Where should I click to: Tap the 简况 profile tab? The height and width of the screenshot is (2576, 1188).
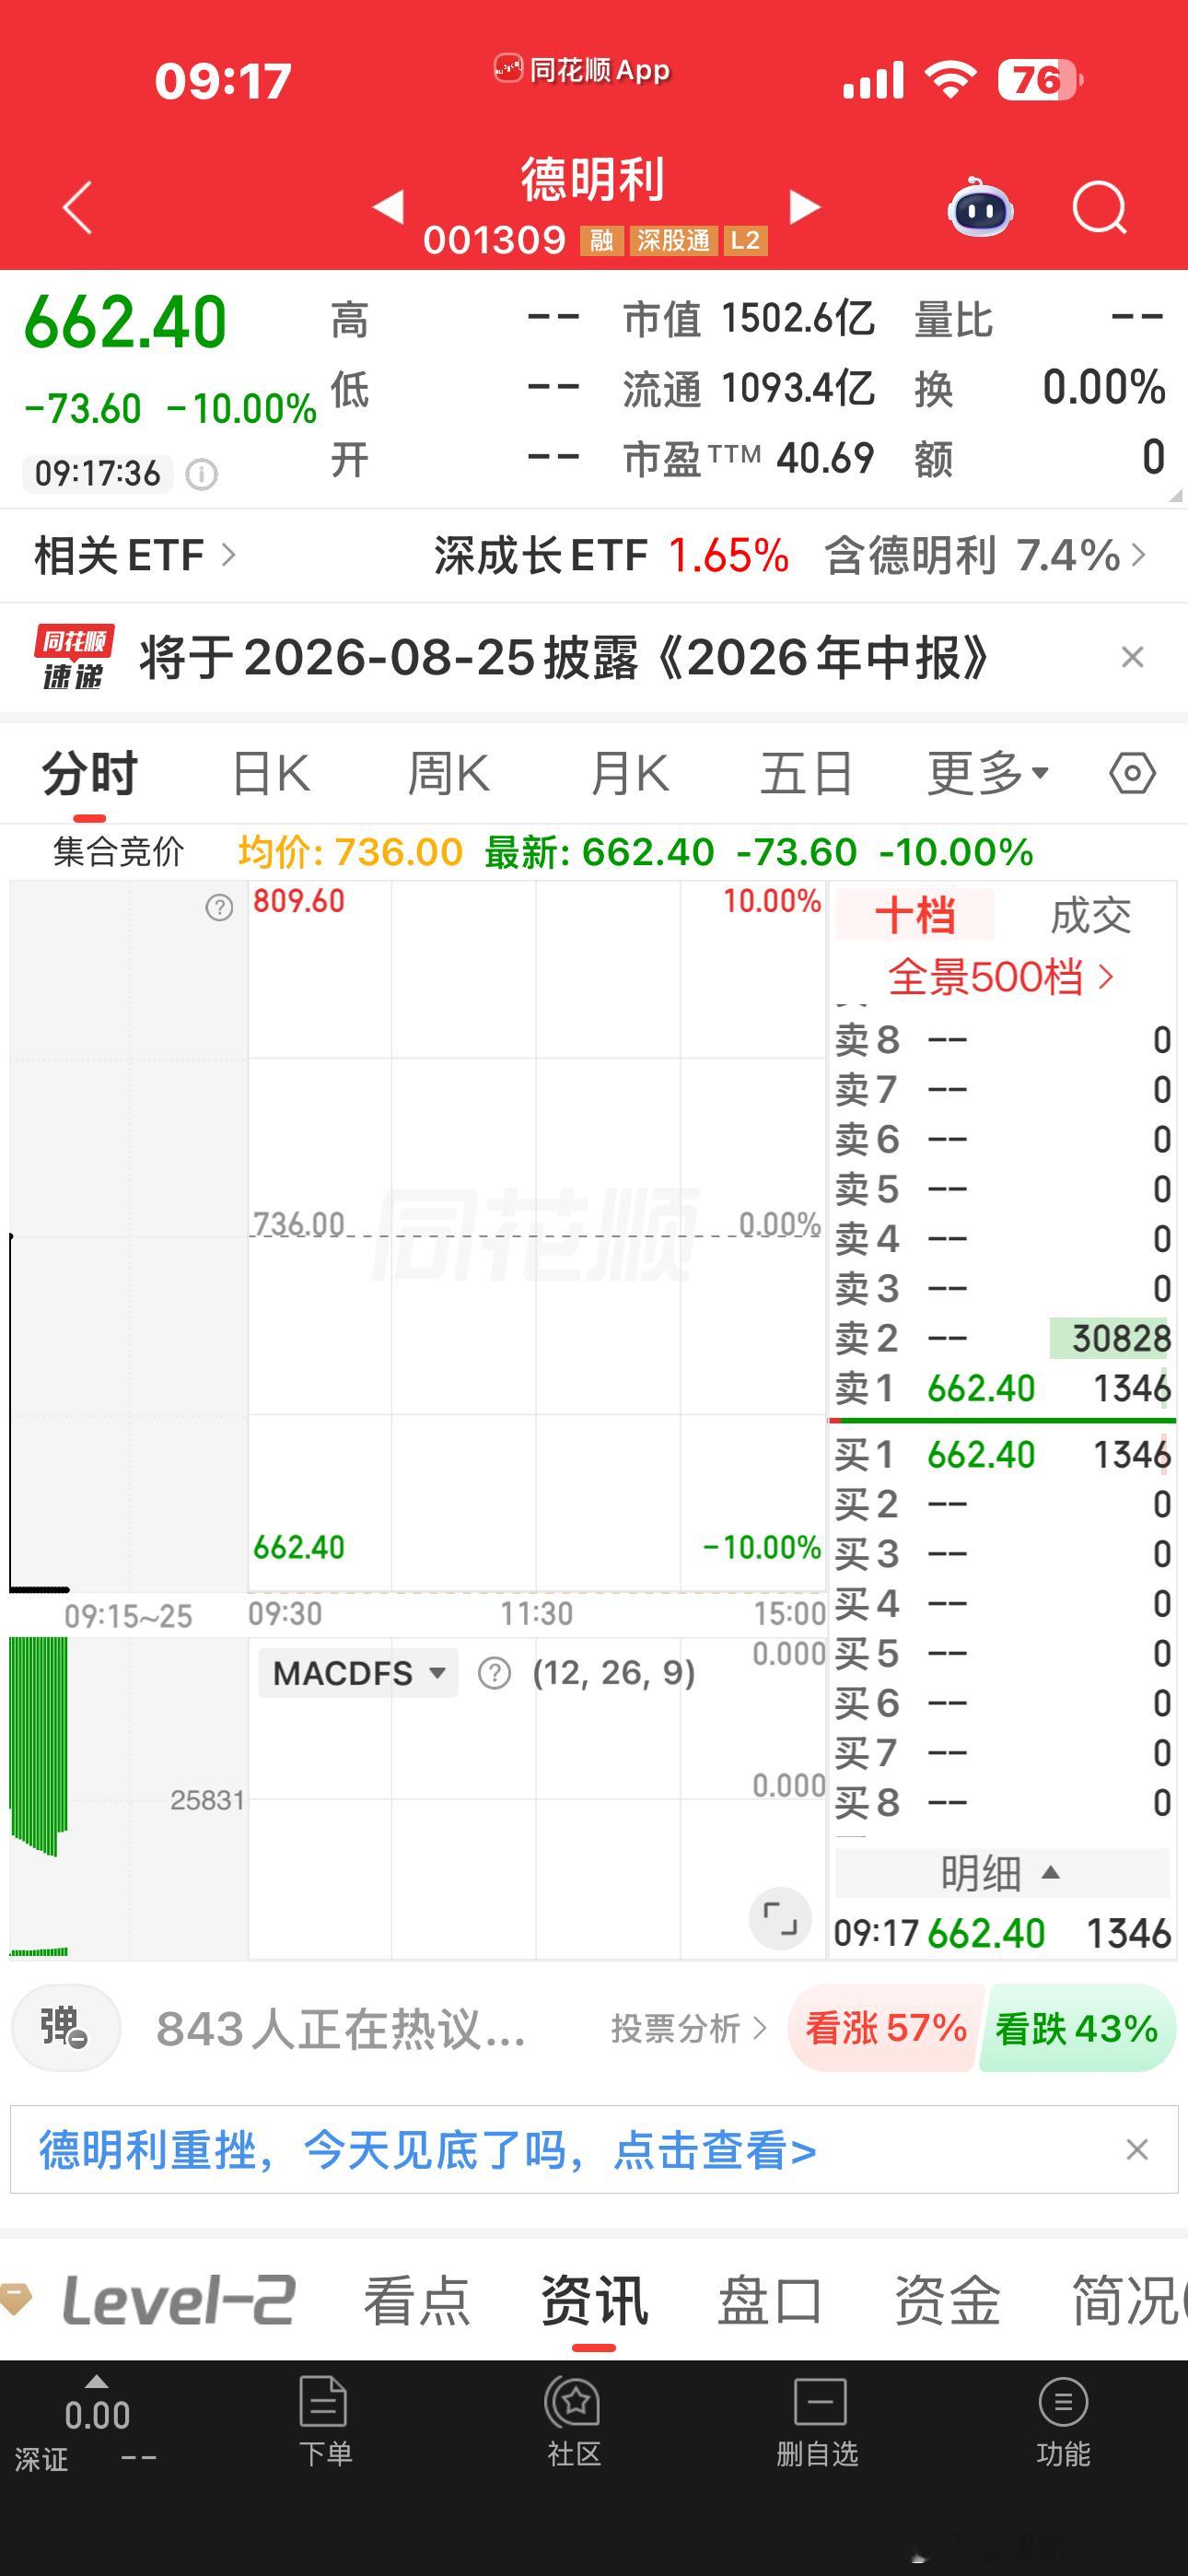[x=1128, y=2300]
